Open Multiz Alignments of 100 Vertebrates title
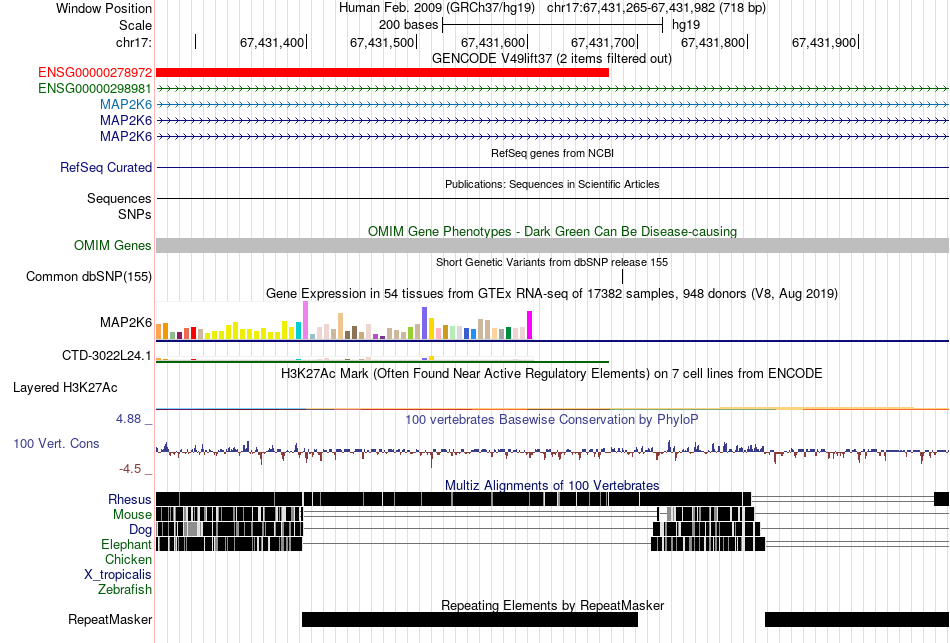This screenshot has height=643, width=950. point(552,485)
